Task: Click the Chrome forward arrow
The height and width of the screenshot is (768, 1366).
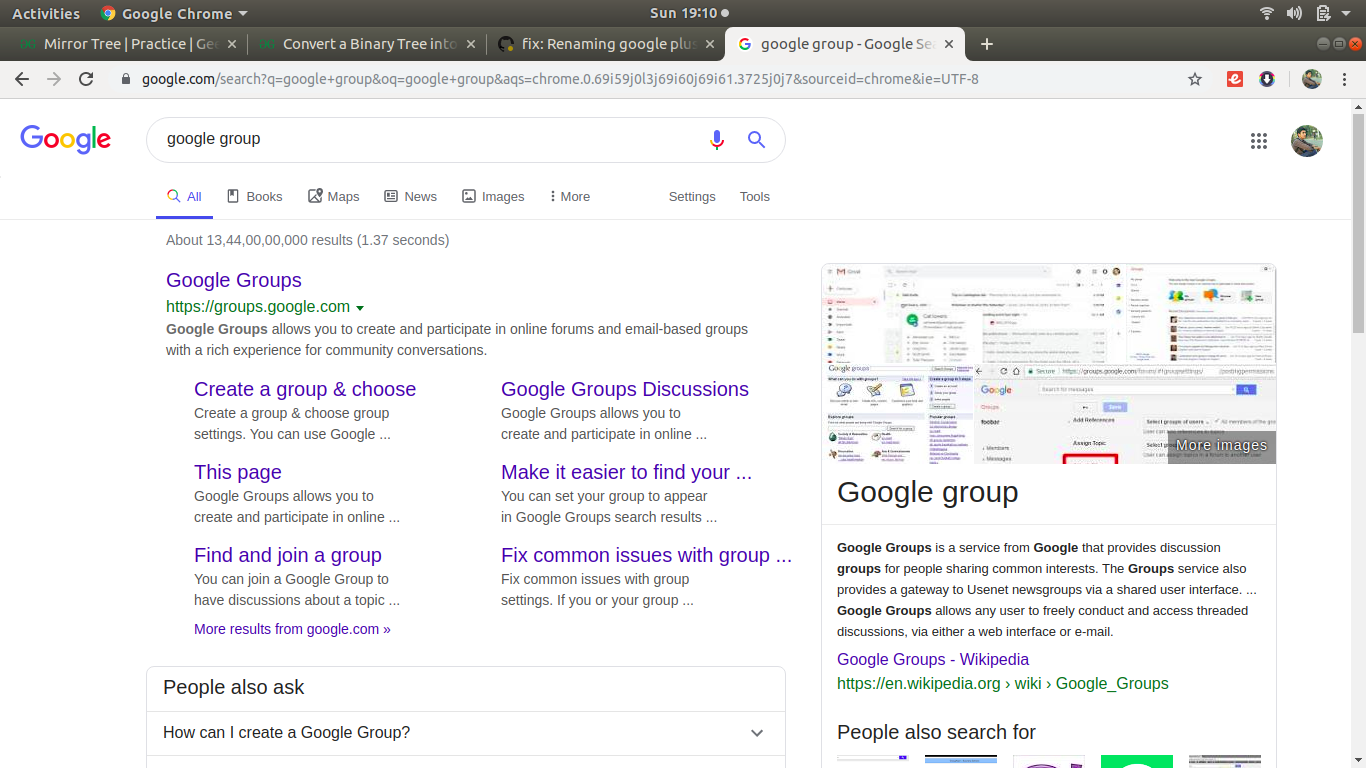Action: [54, 79]
